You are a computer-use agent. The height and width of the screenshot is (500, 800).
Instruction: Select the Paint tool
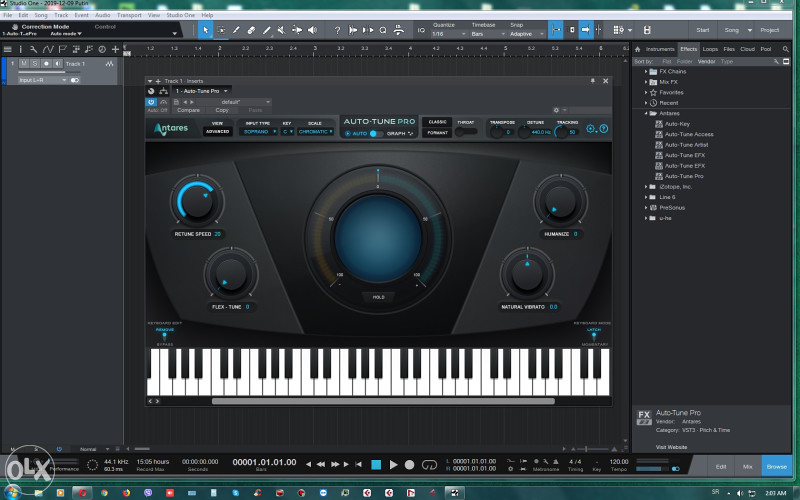point(266,30)
